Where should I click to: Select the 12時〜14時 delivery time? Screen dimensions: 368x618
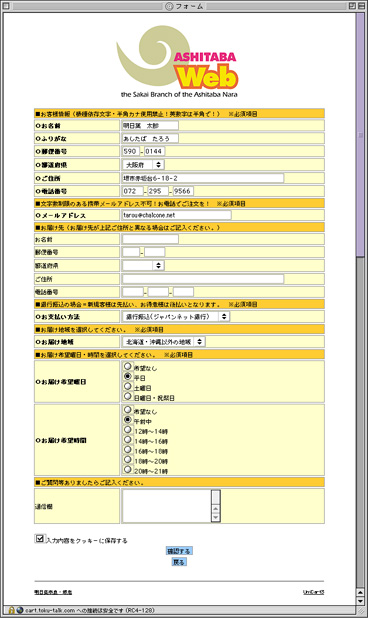pyautogui.click(x=127, y=430)
